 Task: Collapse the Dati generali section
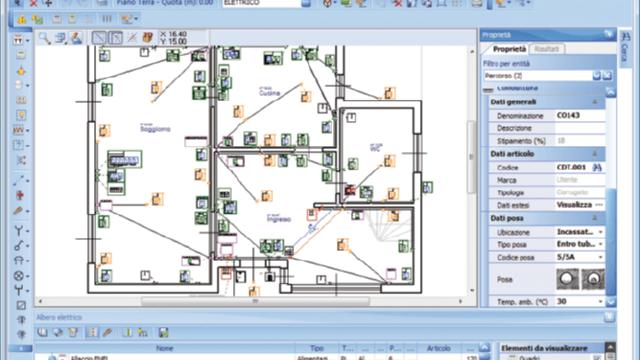(595, 102)
